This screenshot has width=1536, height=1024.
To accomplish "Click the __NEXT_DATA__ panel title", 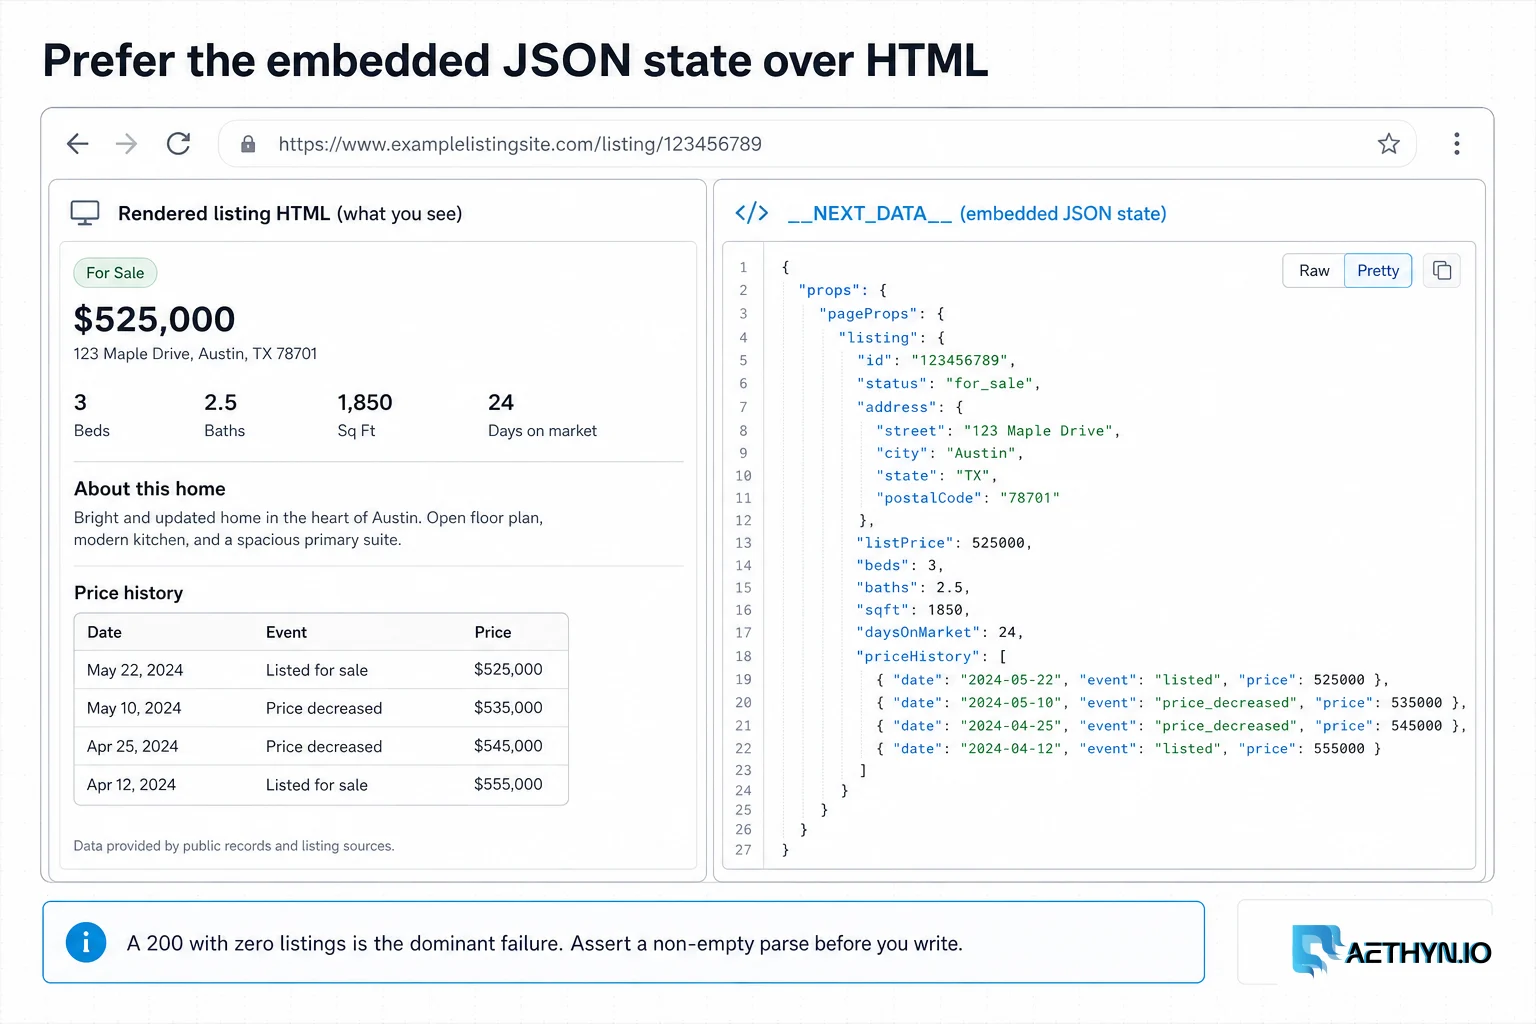I will [977, 213].
